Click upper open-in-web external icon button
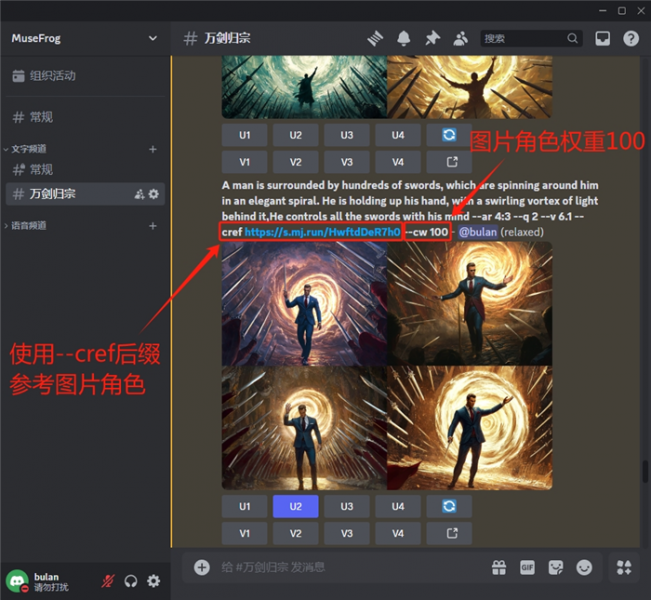 click(x=449, y=162)
